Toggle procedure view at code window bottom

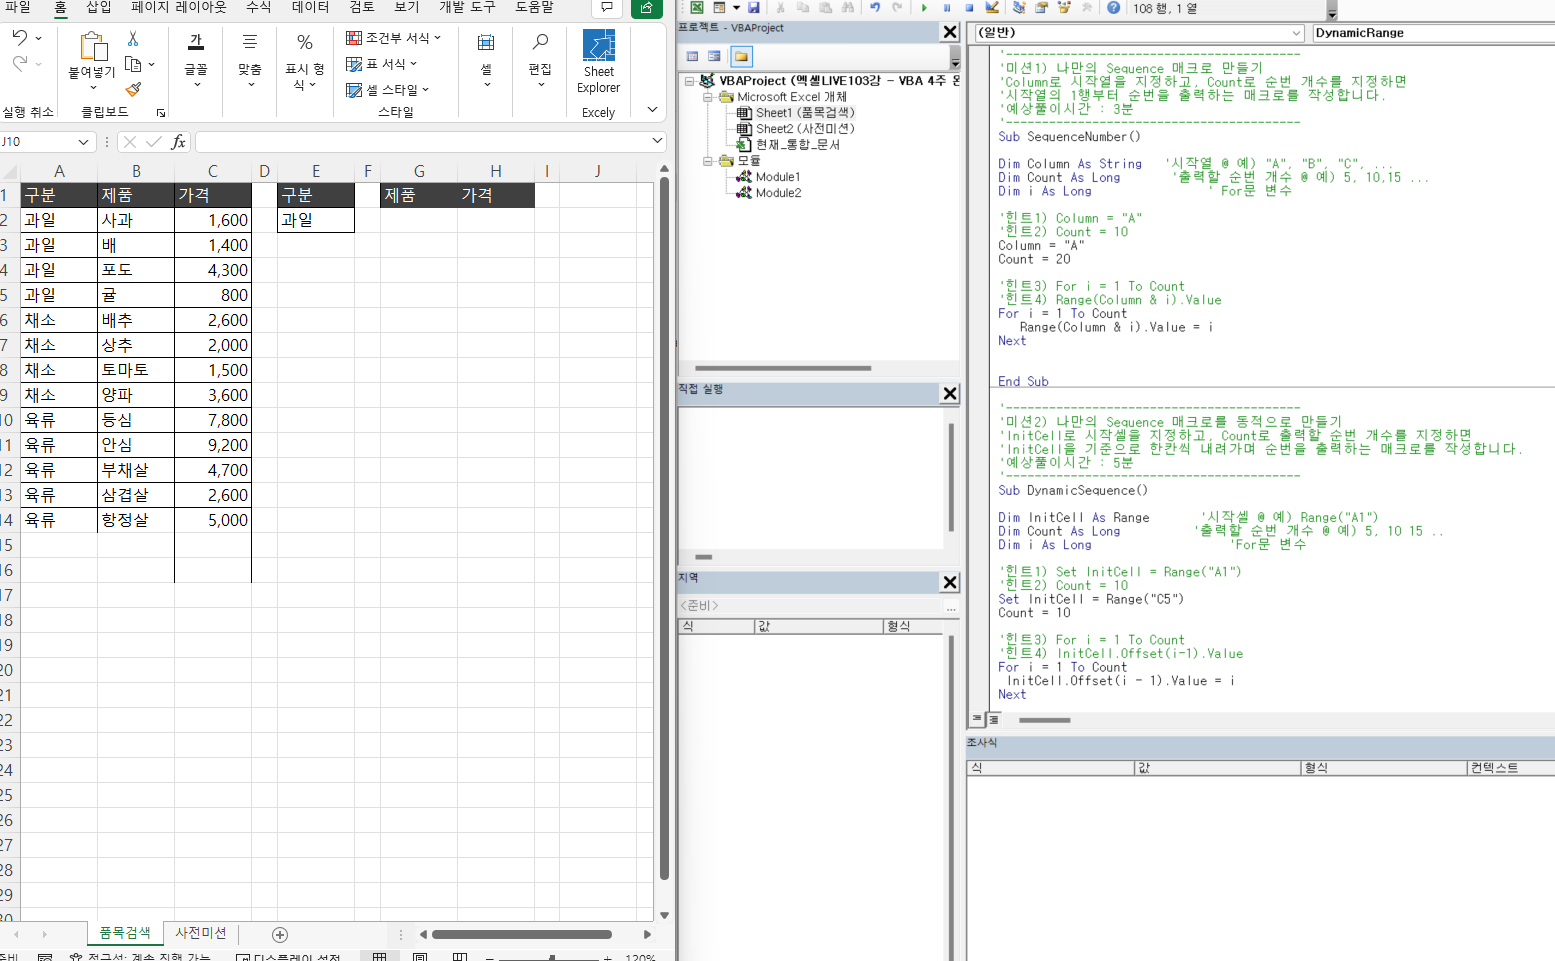coord(977,719)
